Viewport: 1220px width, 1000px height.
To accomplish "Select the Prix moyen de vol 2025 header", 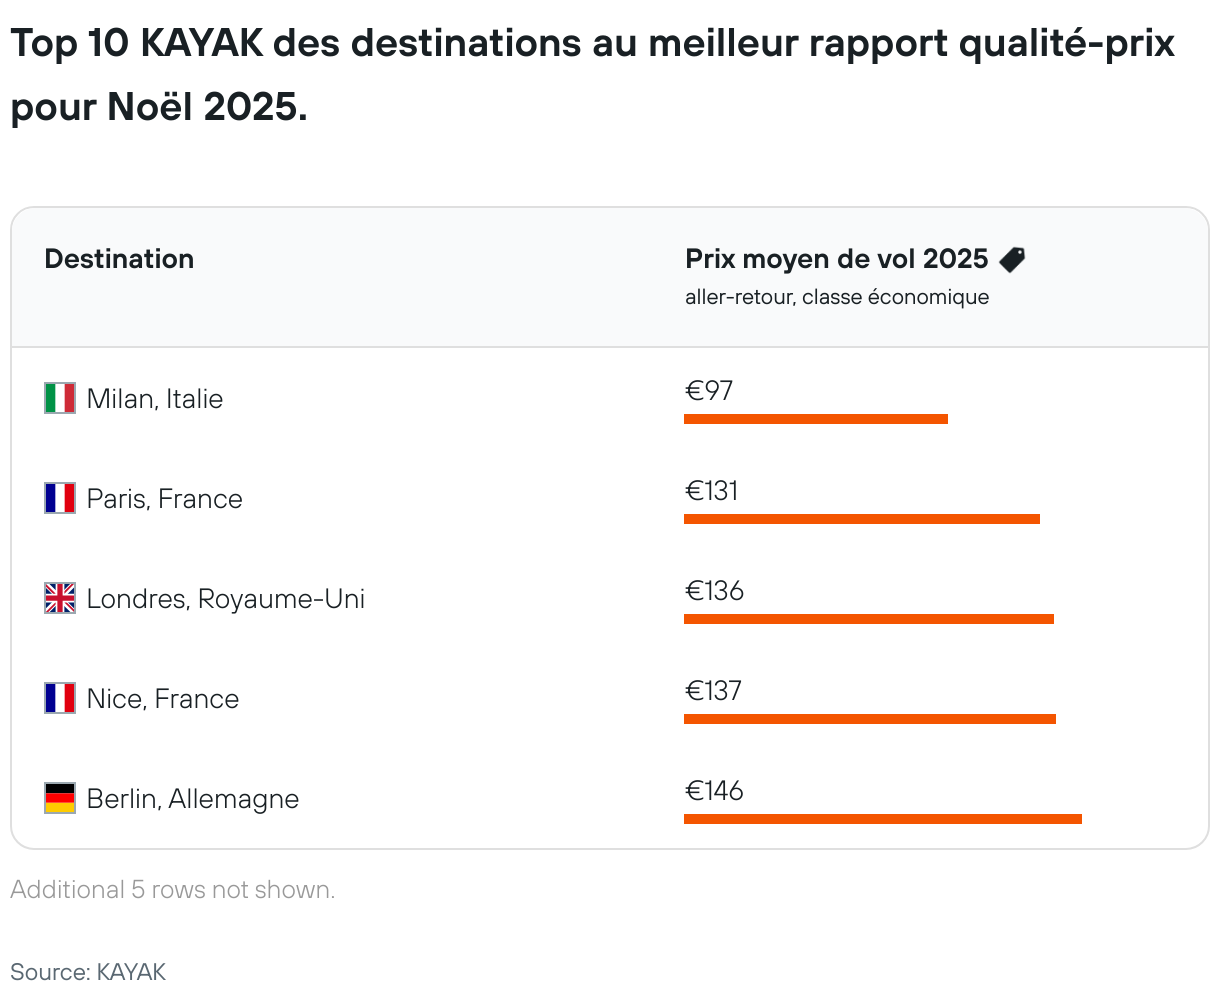I will point(836,259).
